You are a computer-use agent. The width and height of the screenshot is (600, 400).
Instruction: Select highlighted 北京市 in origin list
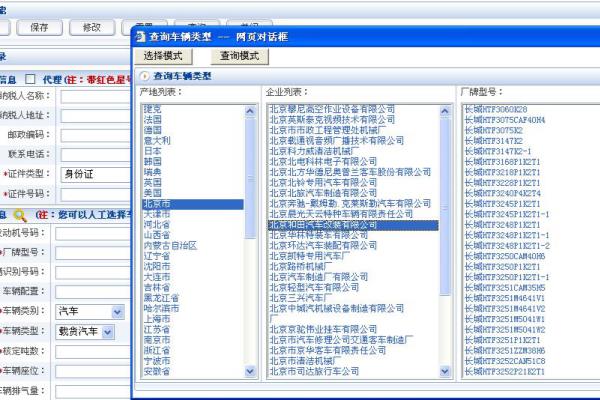tap(193, 204)
